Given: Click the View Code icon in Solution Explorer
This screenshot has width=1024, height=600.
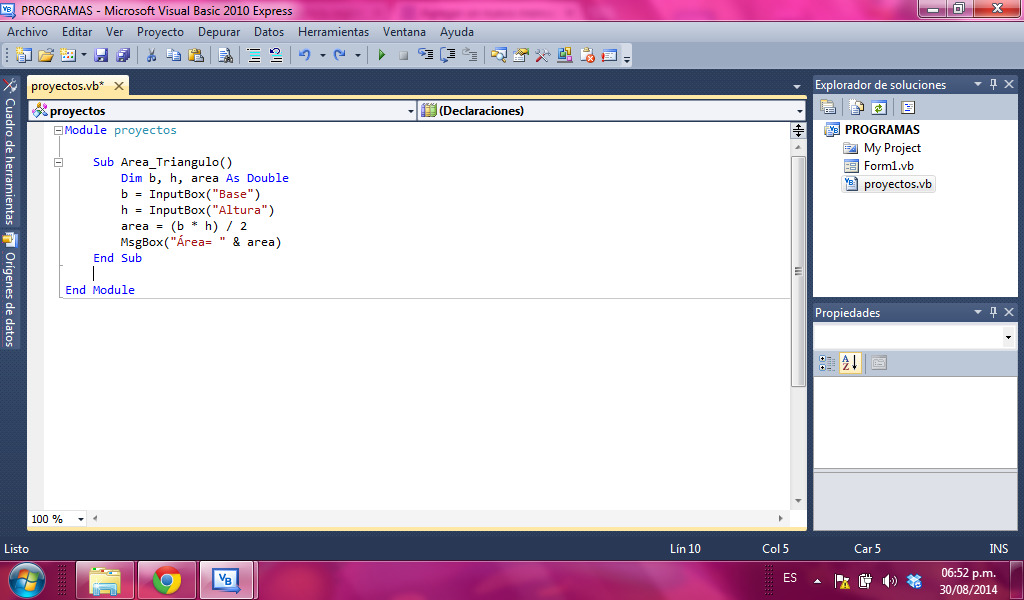Looking at the screenshot, I should [x=908, y=107].
